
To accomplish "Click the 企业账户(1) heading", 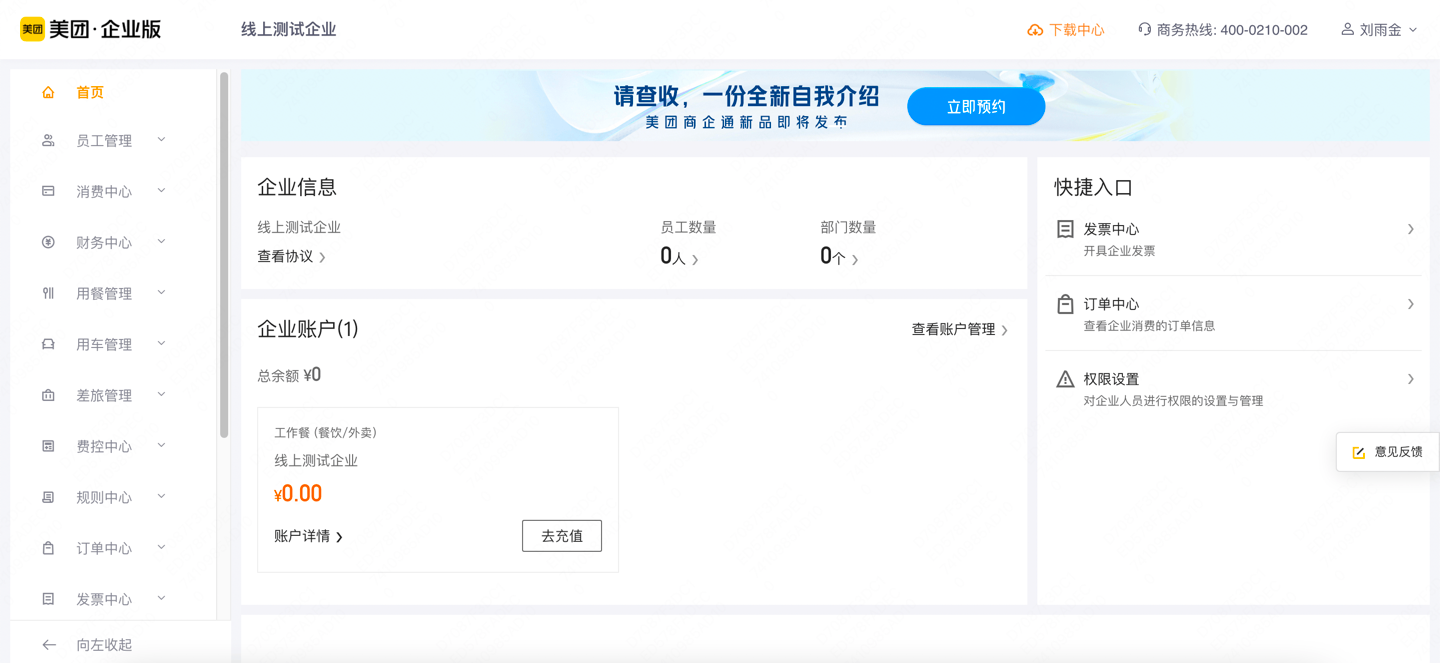I will click(x=308, y=329).
